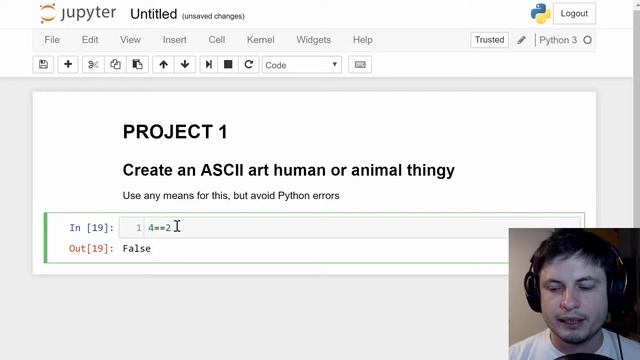
Task: Click the Use any means for this text
Action: [231, 196]
